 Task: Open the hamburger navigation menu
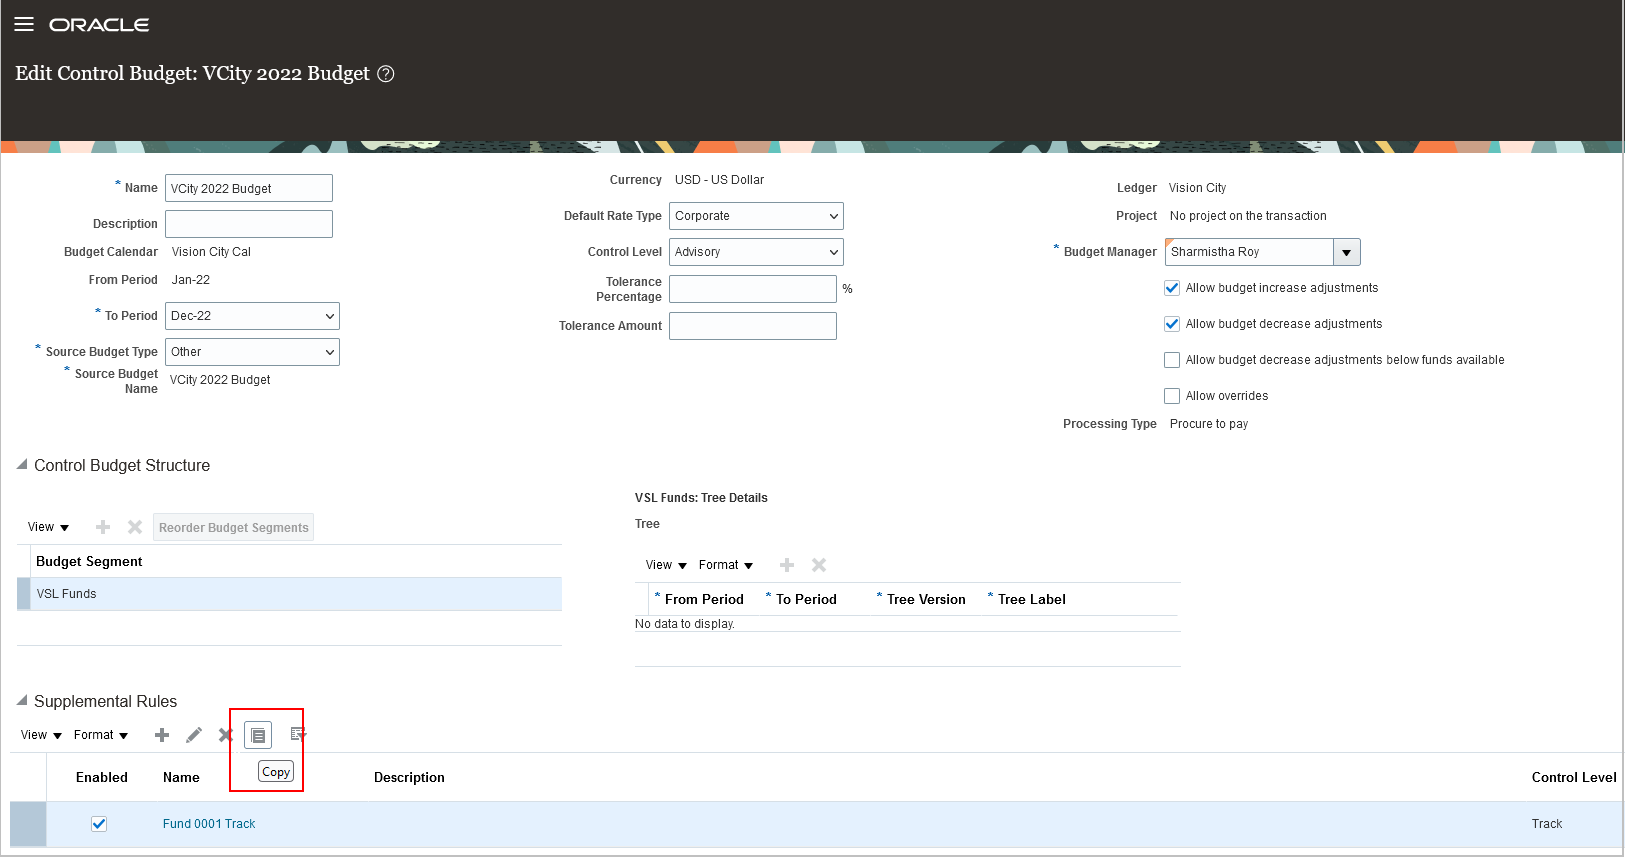coord(24,24)
